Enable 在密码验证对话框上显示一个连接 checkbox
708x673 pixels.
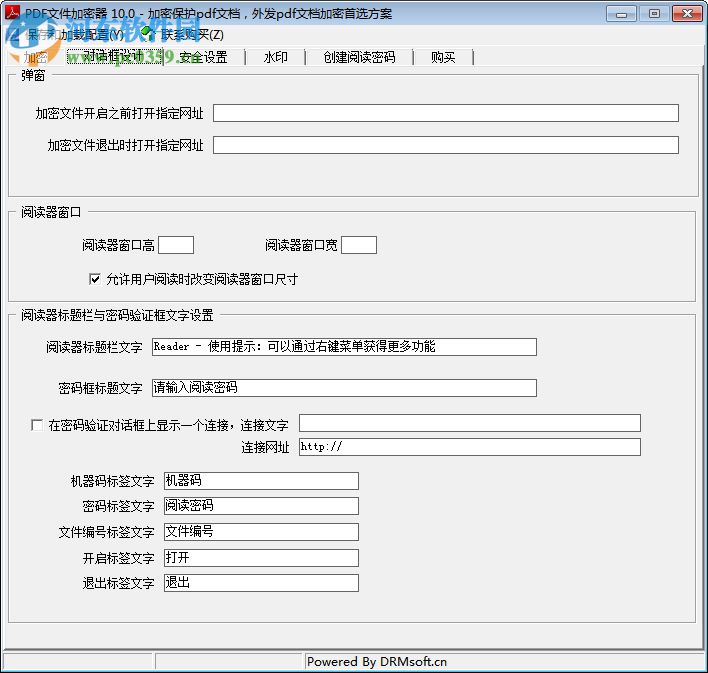coord(37,425)
